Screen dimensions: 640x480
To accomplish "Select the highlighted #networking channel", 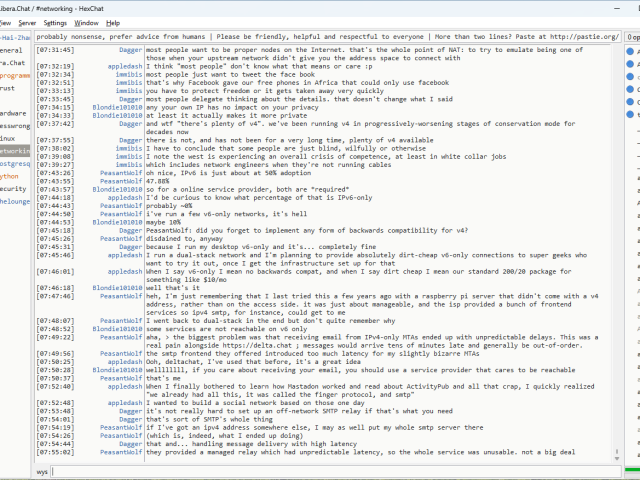I will point(15,151).
